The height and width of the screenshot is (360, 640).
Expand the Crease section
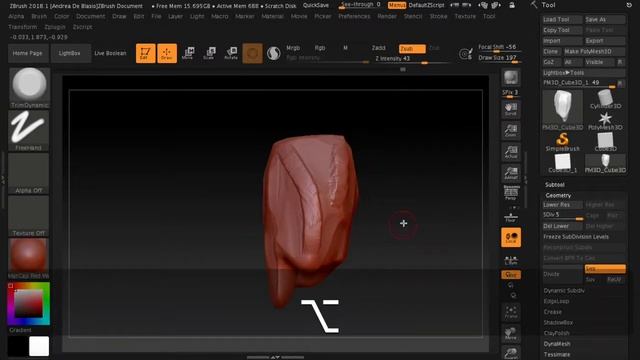pyautogui.click(x=553, y=312)
